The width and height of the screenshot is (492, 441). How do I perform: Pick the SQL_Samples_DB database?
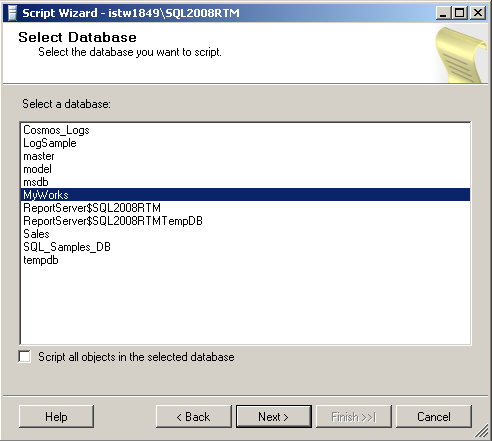coord(245,247)
